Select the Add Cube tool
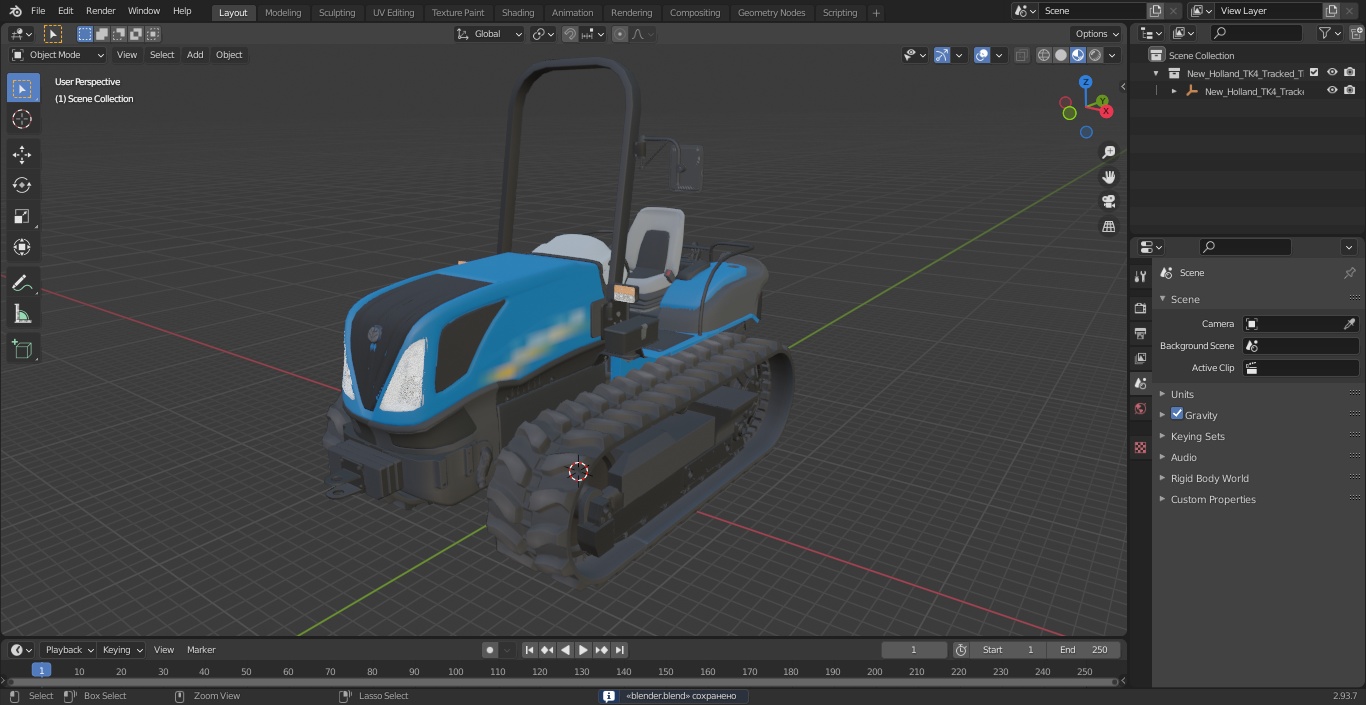Viewport: 1366px width, 705px height. pos(22,350)
